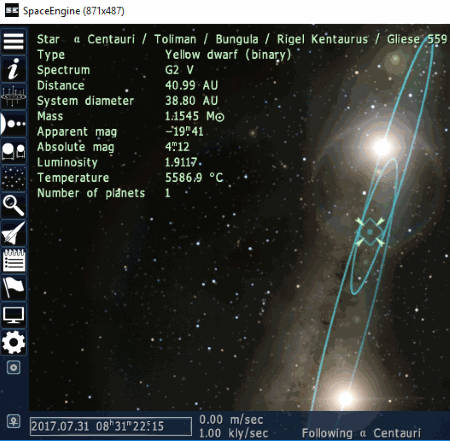
Task: Click the 'Luminosity' label
Action: (x=67, y=162)
